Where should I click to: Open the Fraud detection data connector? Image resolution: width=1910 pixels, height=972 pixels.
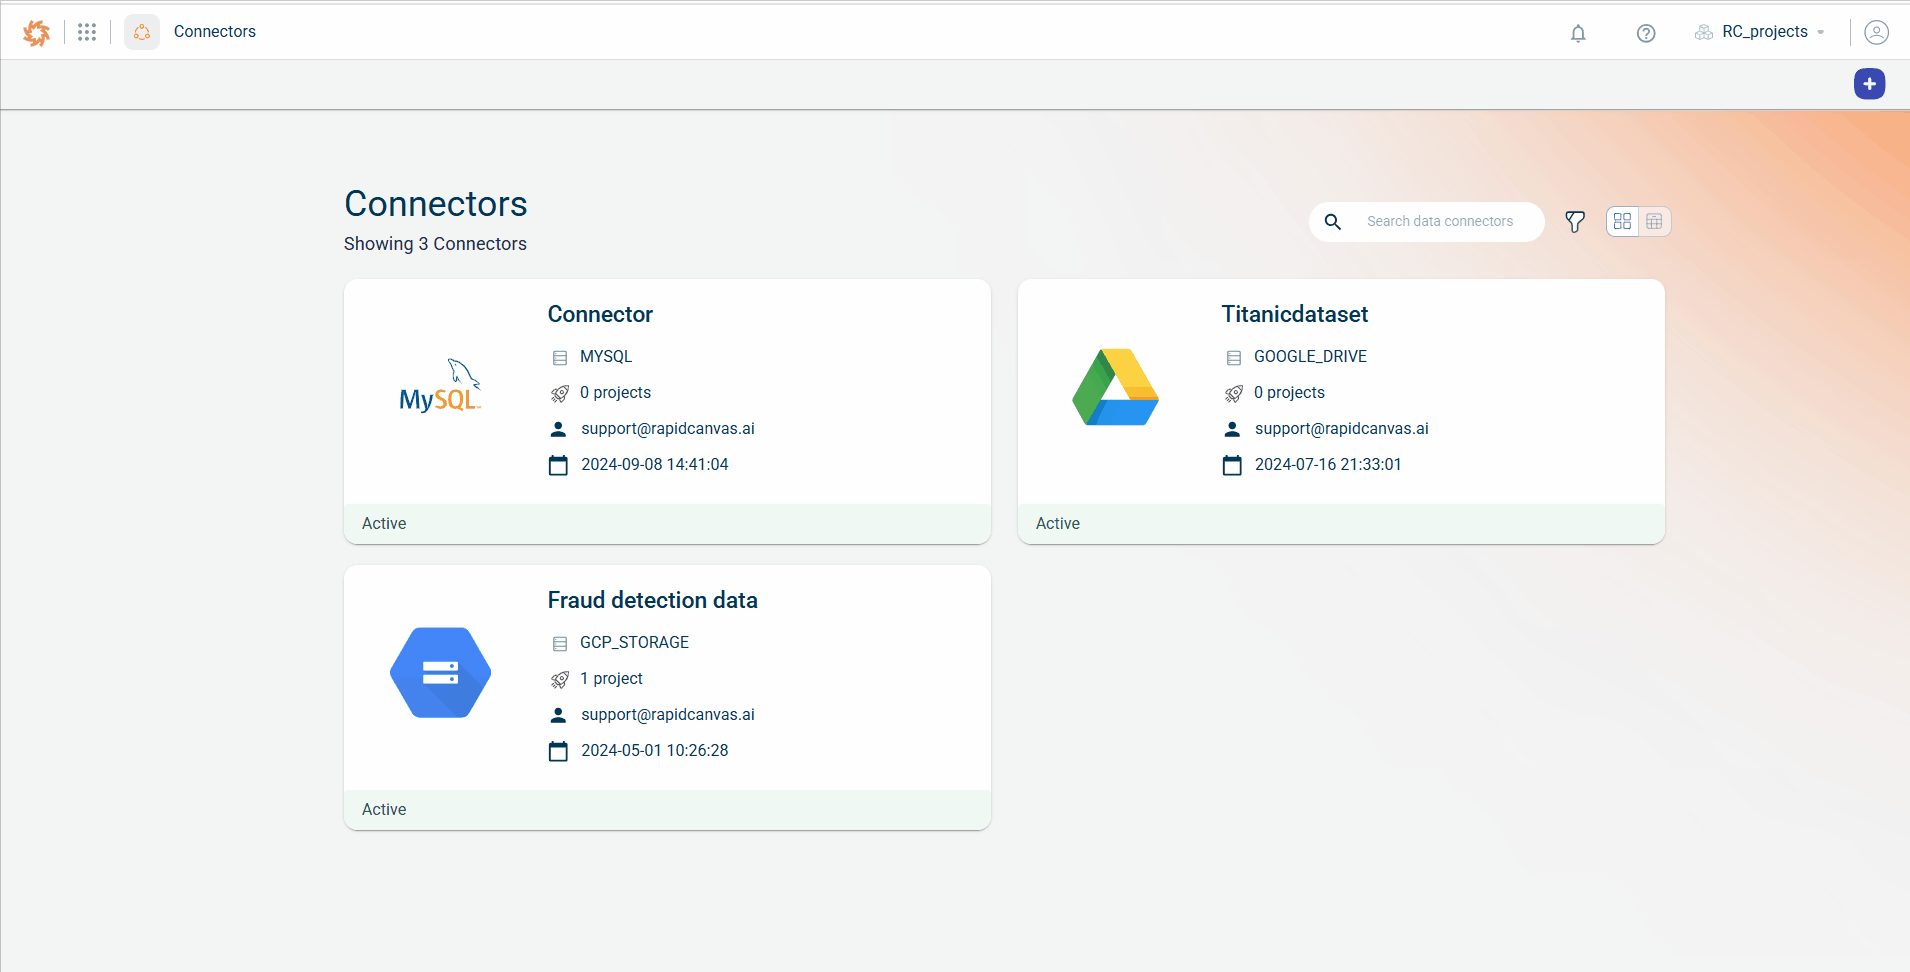pos(652,600)
